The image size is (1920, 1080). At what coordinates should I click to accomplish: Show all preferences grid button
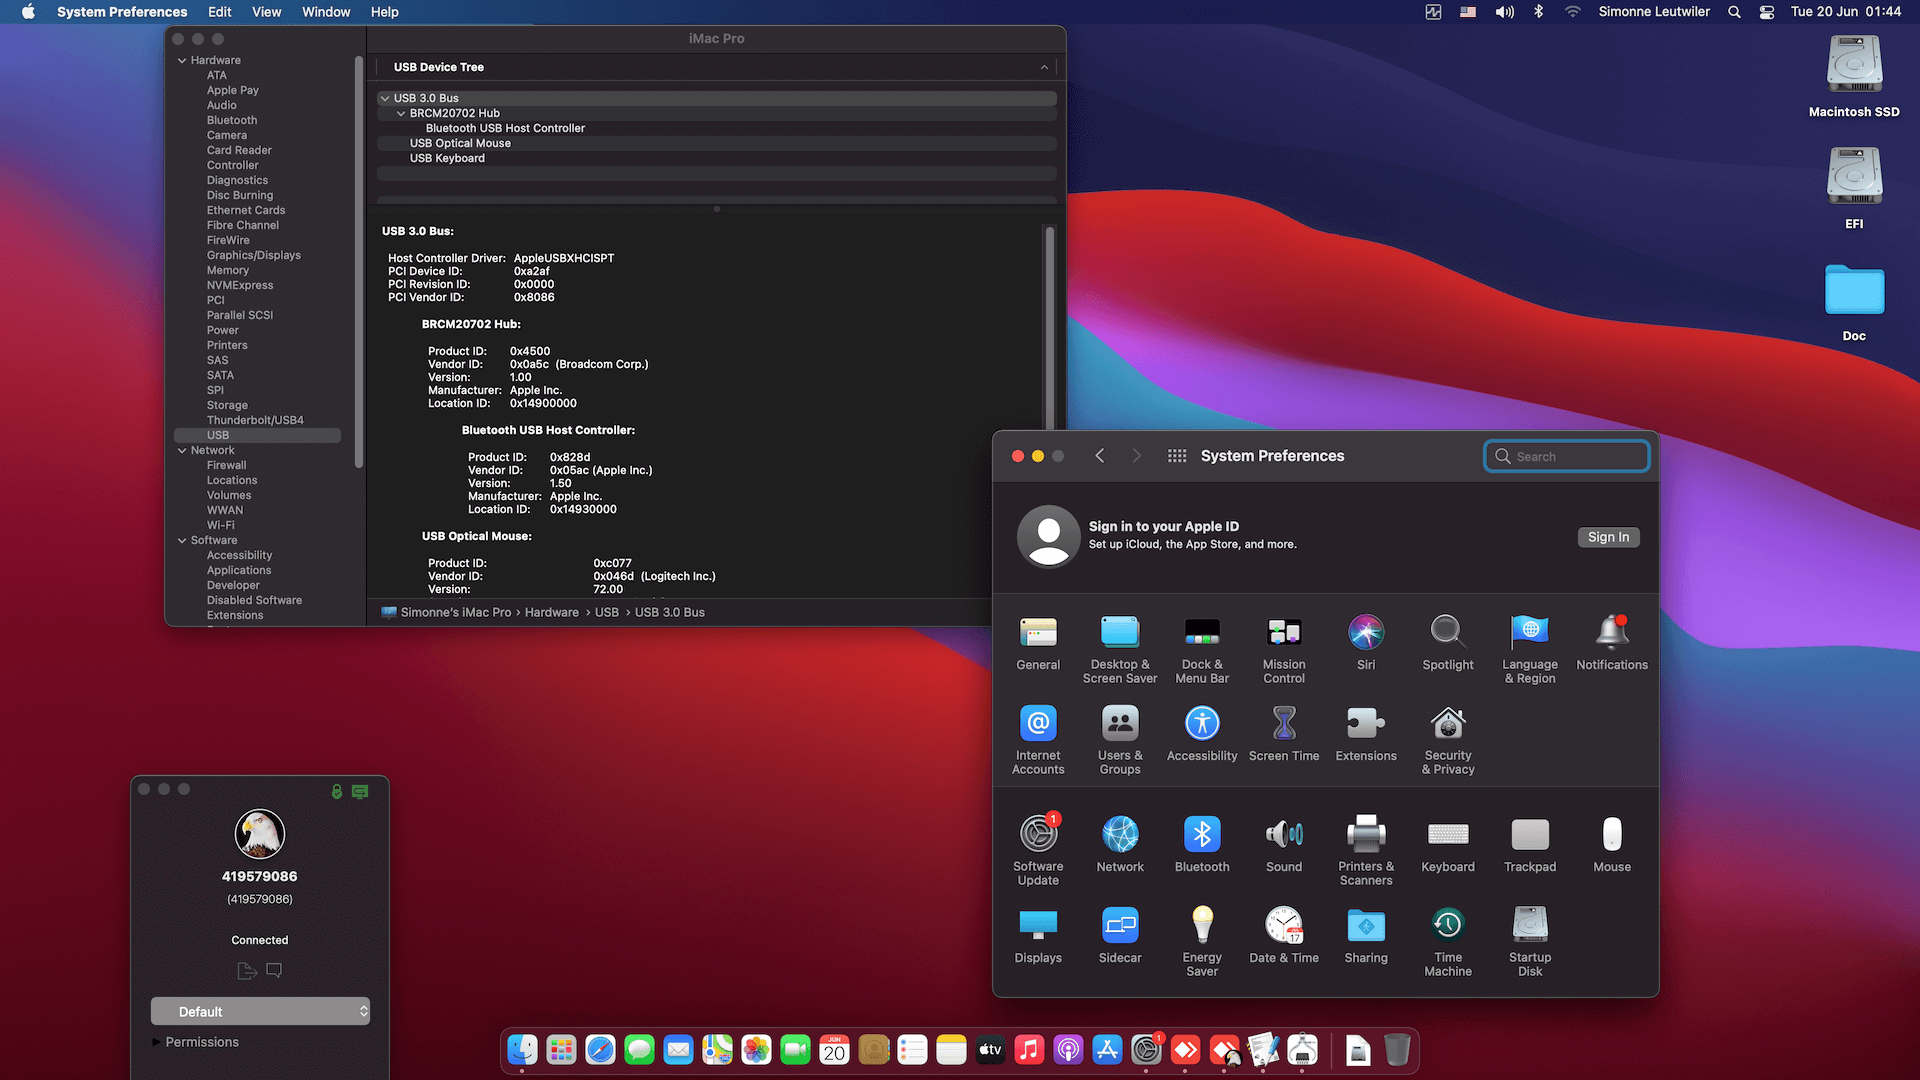[1177, 456]
